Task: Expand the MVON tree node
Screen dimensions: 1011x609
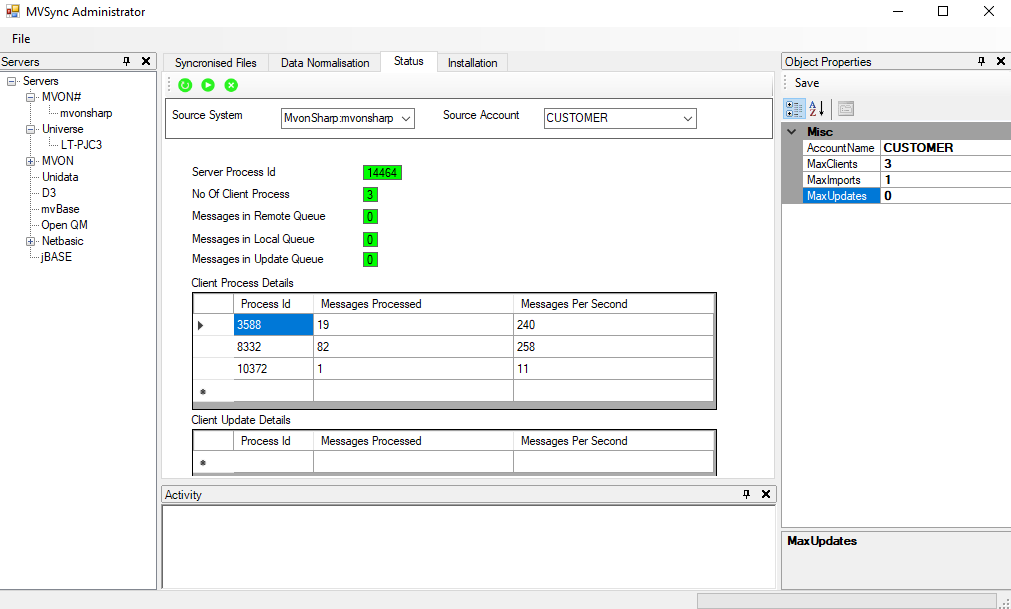Action: pyautogui.click(x=30, y=161)
